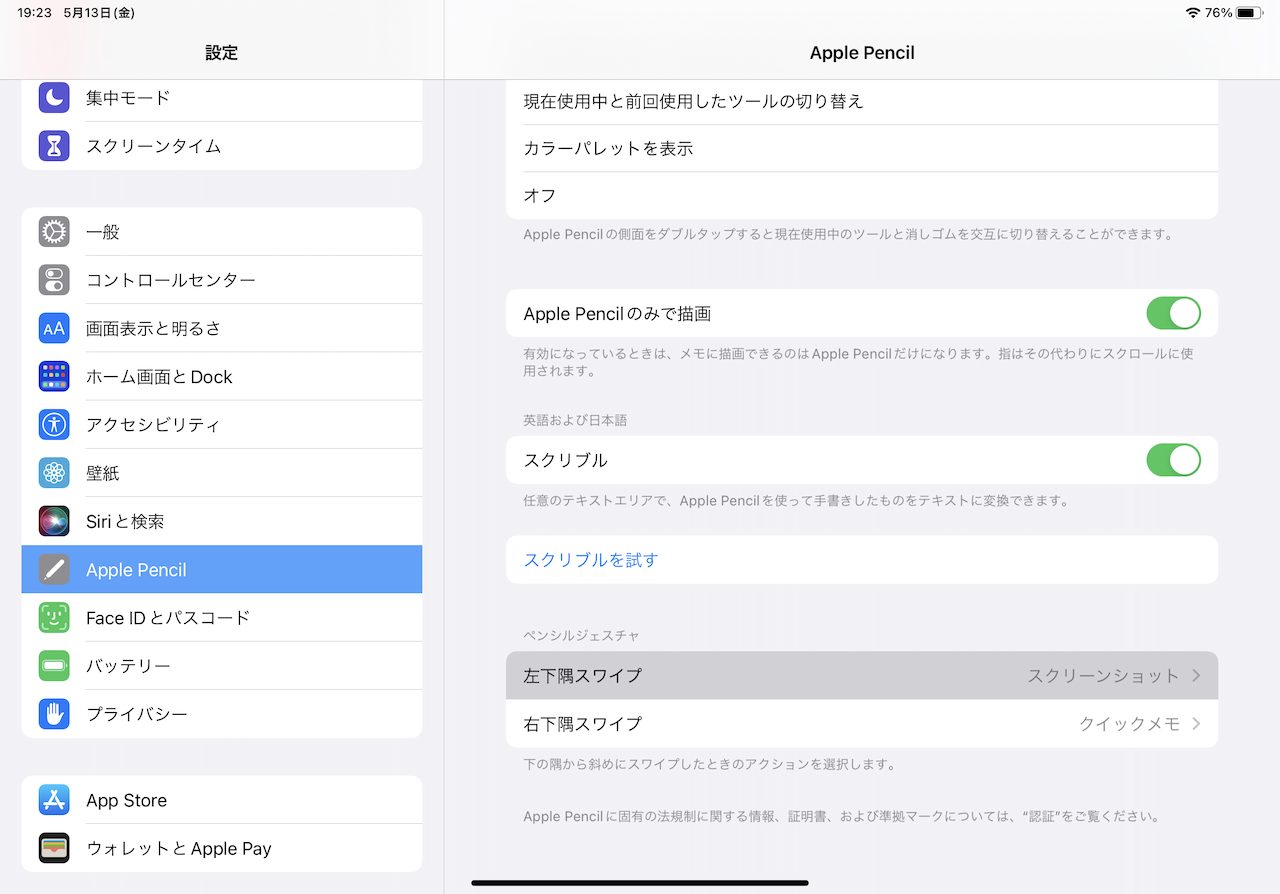Tap the ウォレットとApple Pay wallet icon

click(54, 848)
